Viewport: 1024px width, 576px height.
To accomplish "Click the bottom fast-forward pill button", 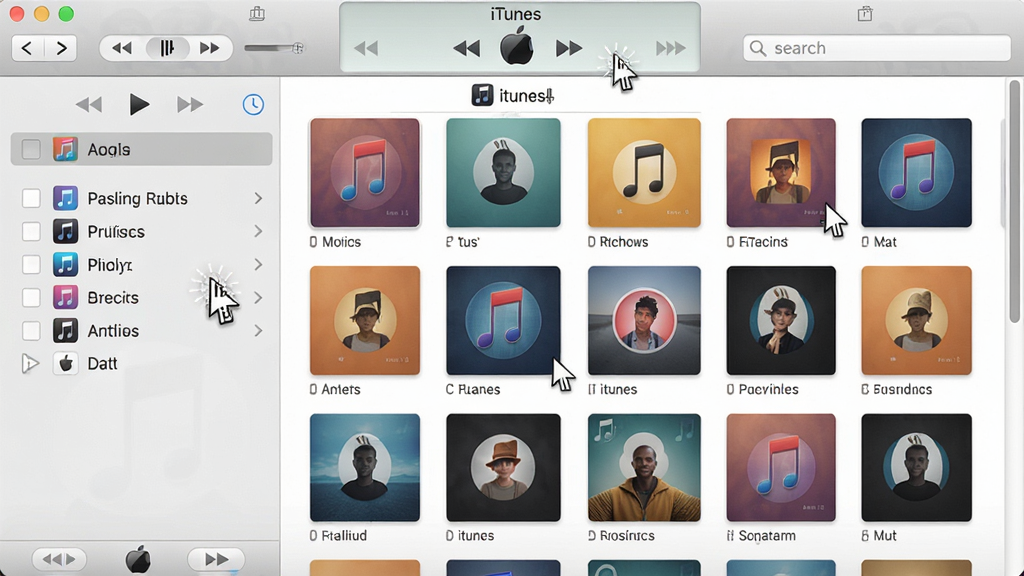I will [216, 560].
